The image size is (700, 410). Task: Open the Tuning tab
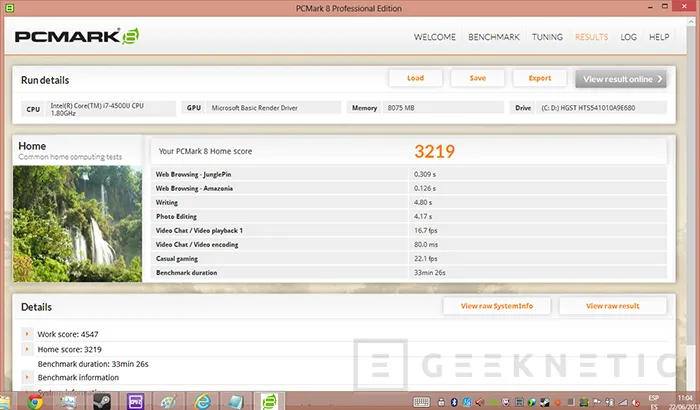point(547,37)
